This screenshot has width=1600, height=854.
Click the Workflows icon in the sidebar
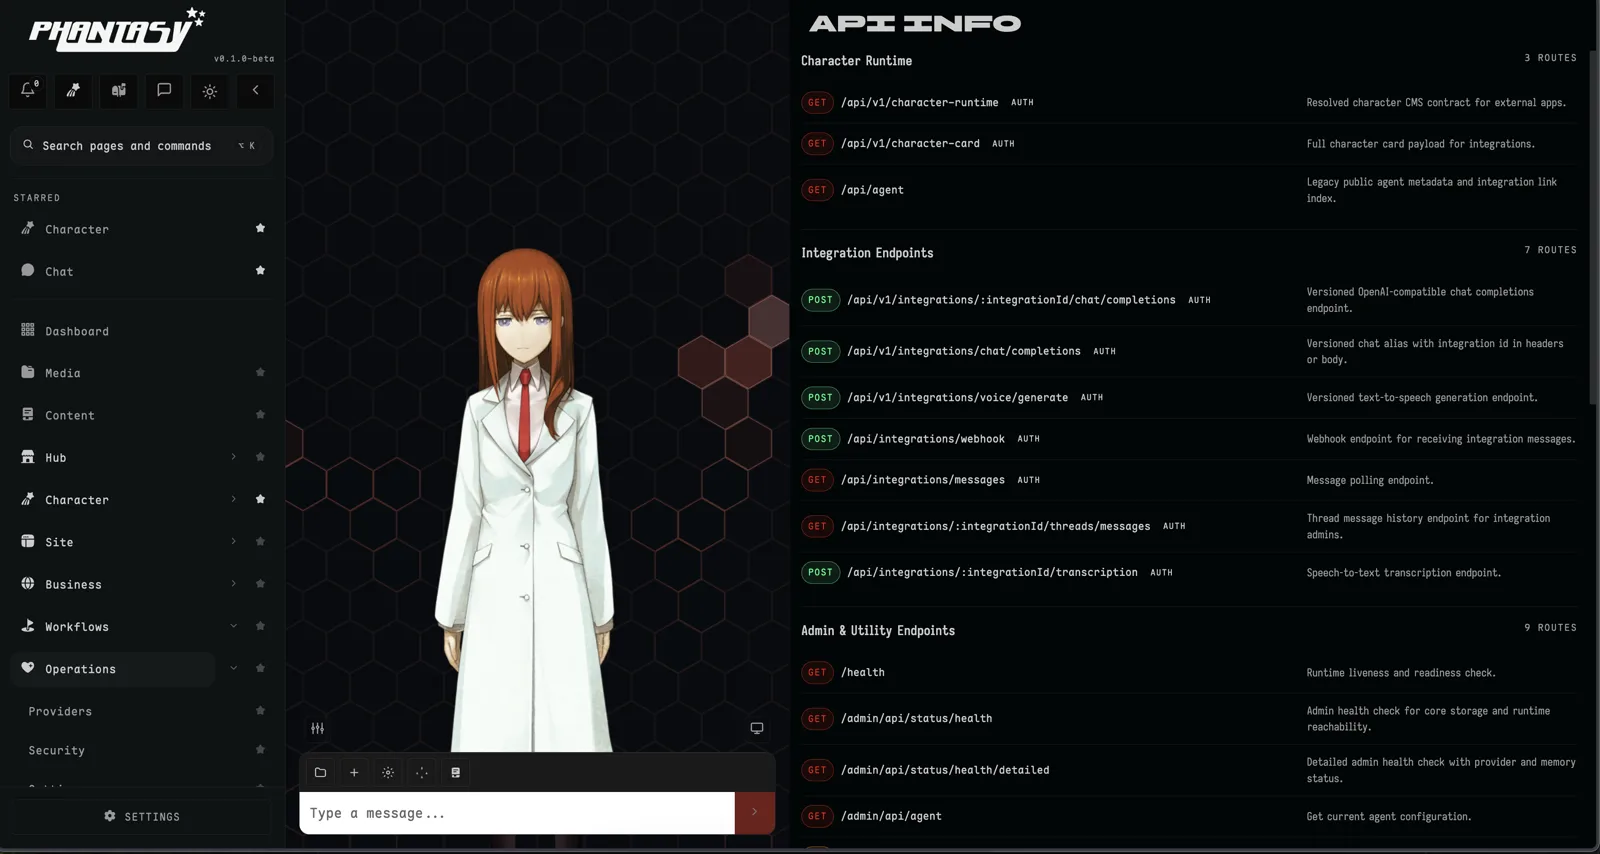(28, 626)
